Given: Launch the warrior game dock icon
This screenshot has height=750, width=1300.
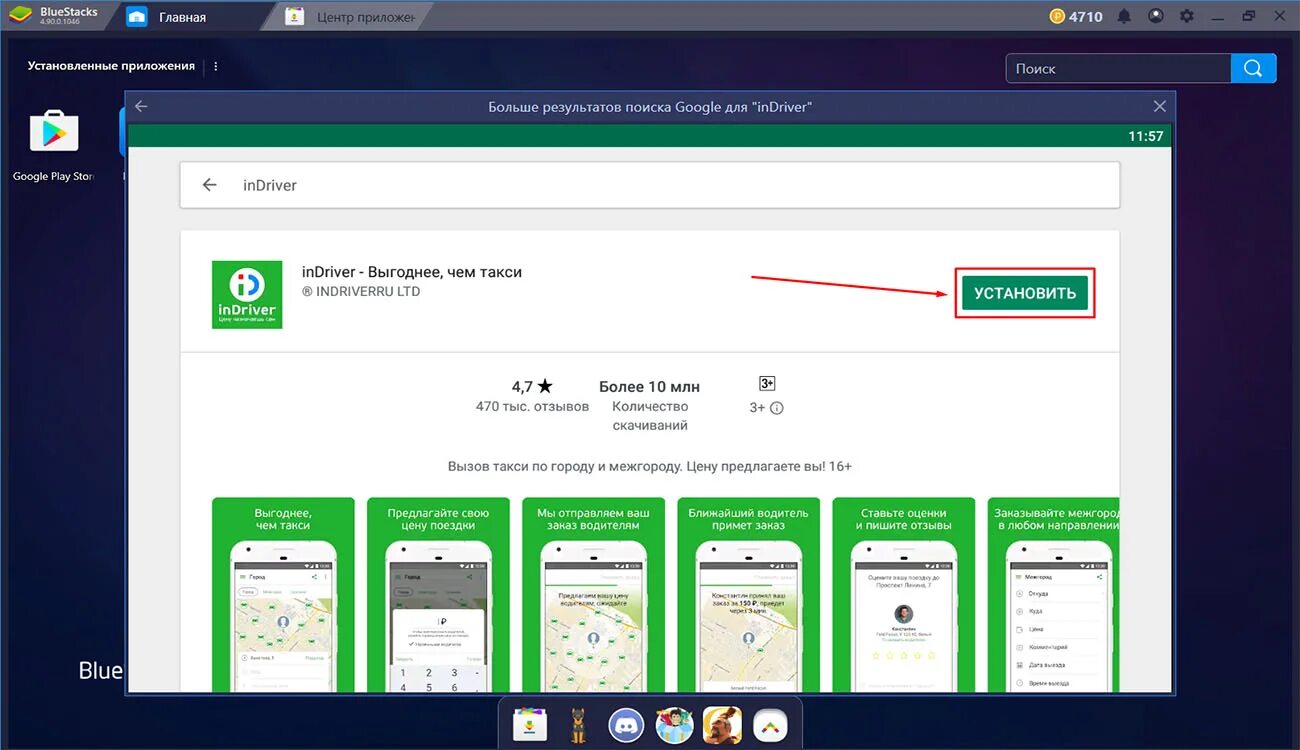Looking at the screenshot, I should click(x=722, y=725).
